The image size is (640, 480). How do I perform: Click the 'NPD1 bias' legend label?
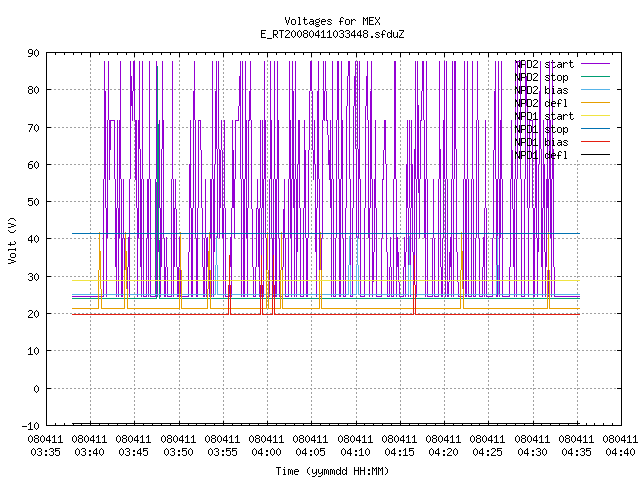[x=541, y=142]
